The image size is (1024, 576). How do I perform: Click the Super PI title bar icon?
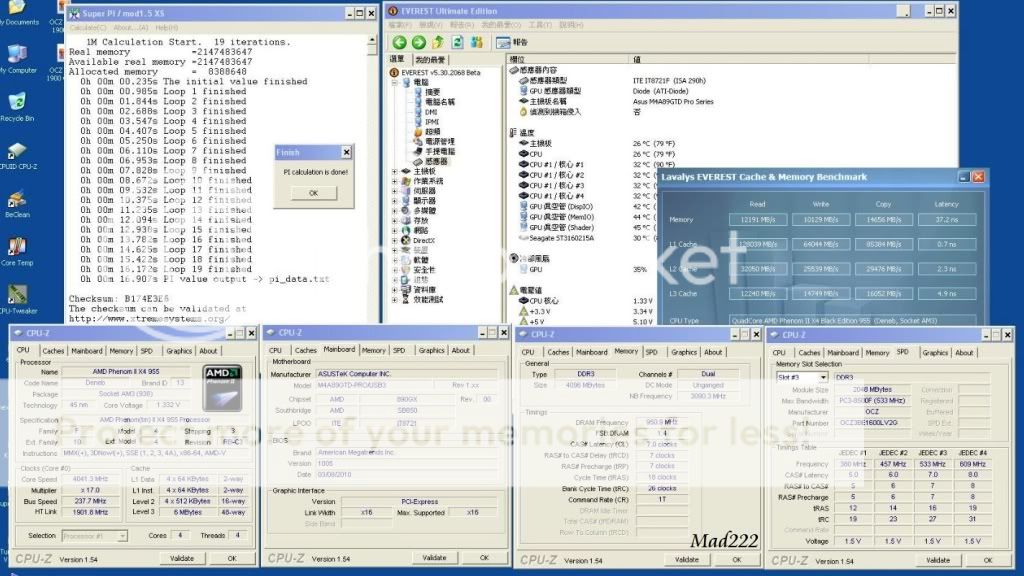pos(74,13)
